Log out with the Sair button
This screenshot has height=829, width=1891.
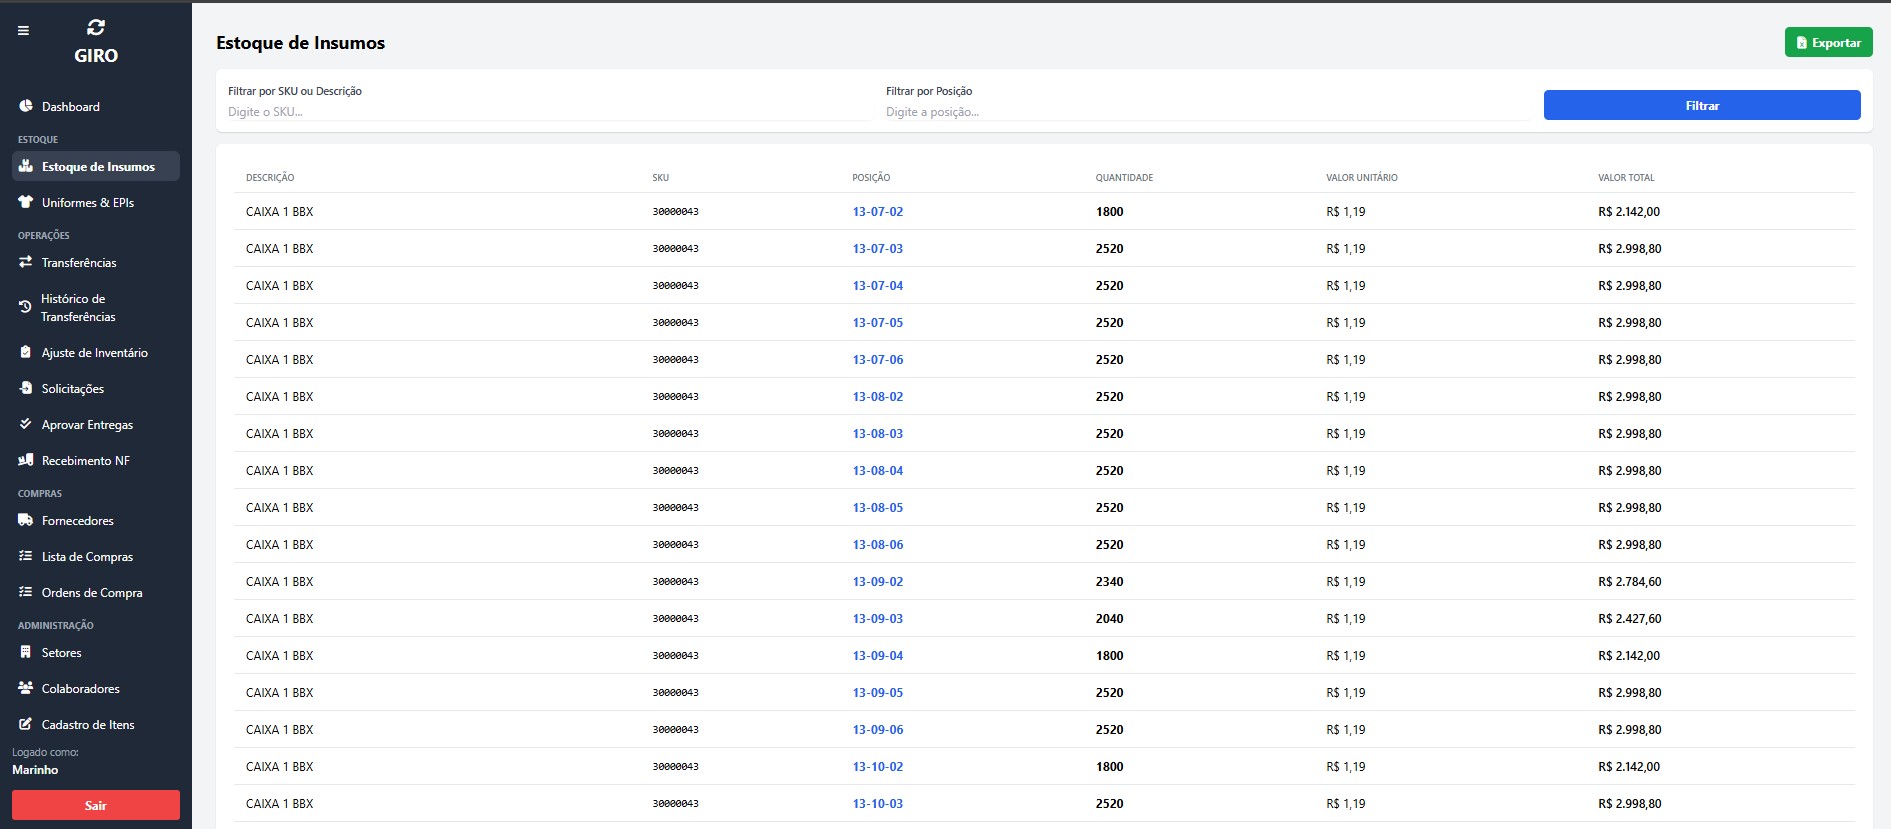(x=96, y=805)
